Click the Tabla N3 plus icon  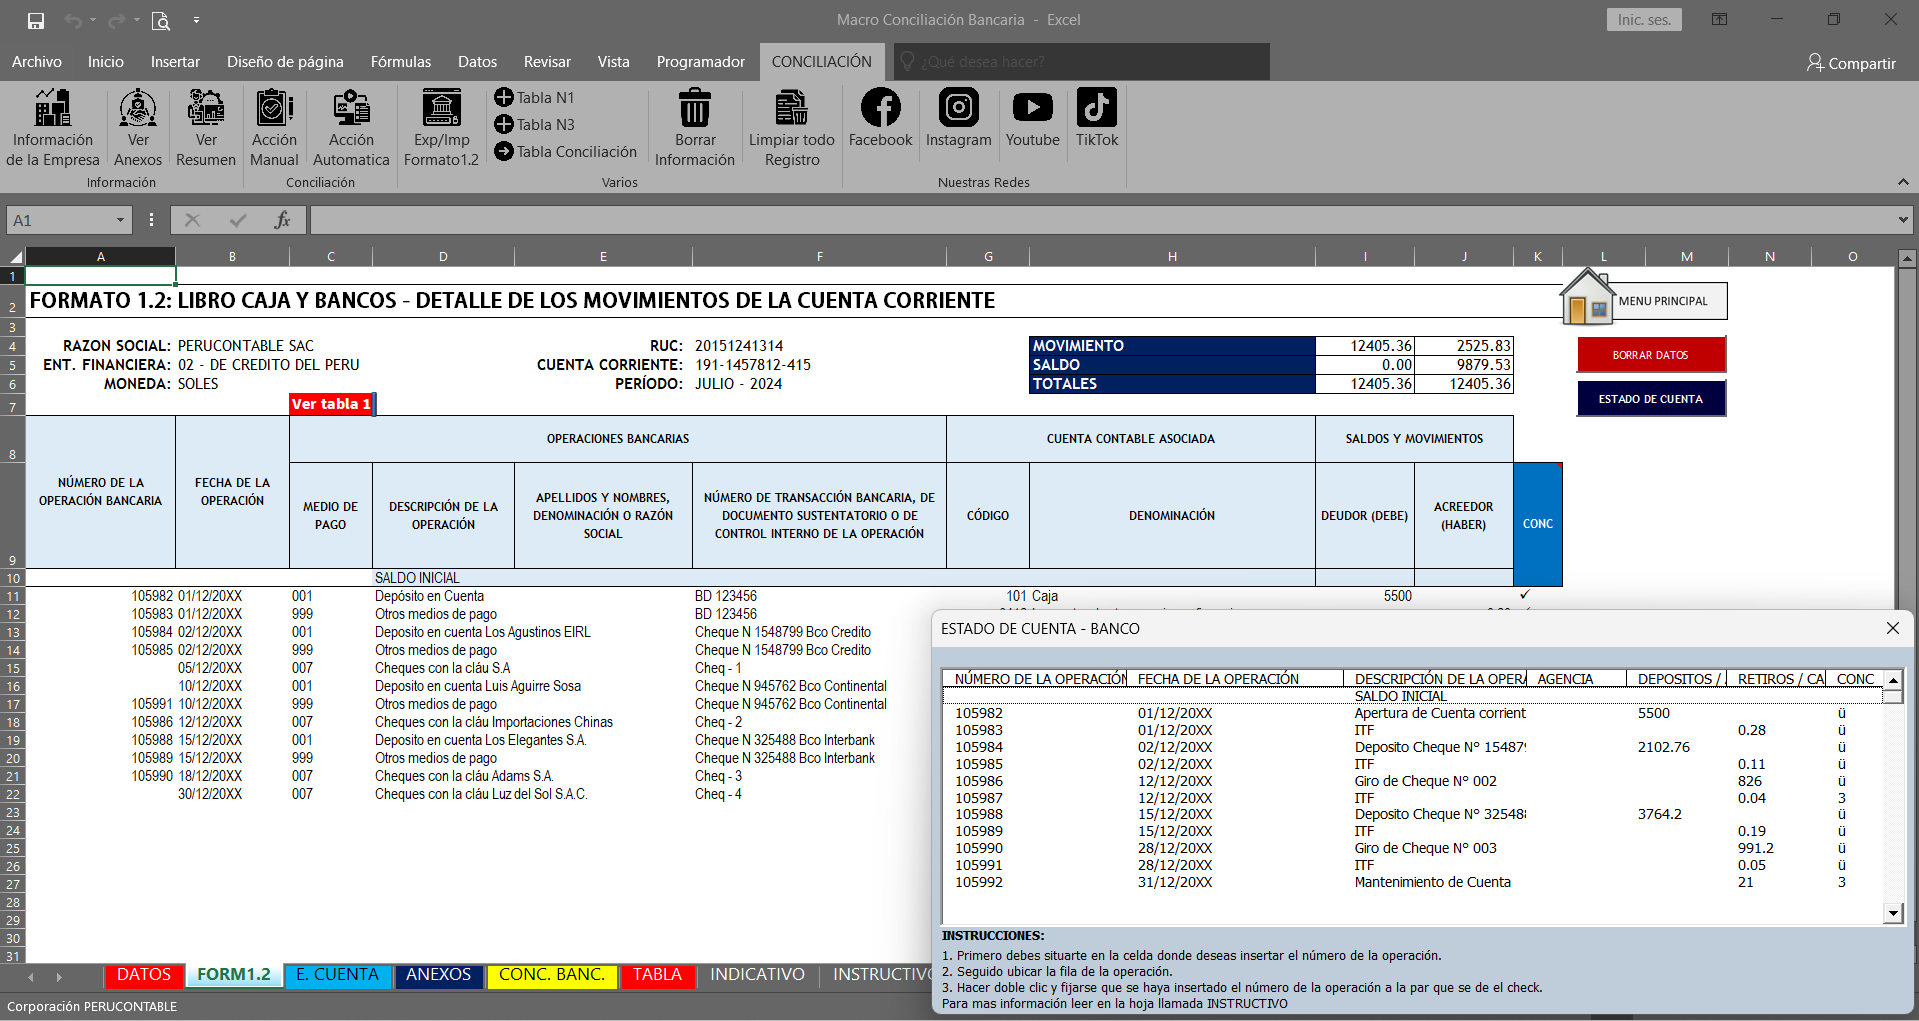click(x=504, y=124)
